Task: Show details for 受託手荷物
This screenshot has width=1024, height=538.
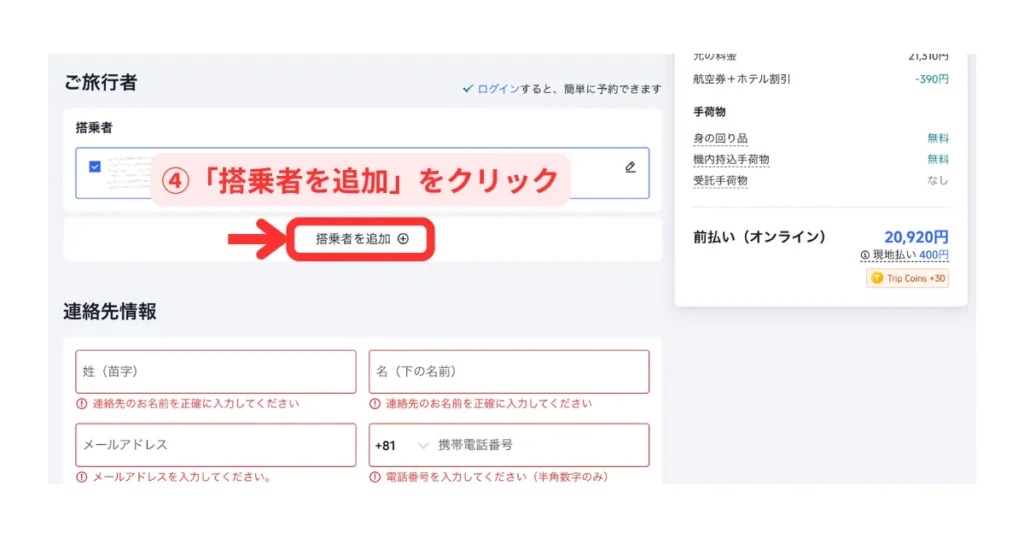Action: [720, 181]
